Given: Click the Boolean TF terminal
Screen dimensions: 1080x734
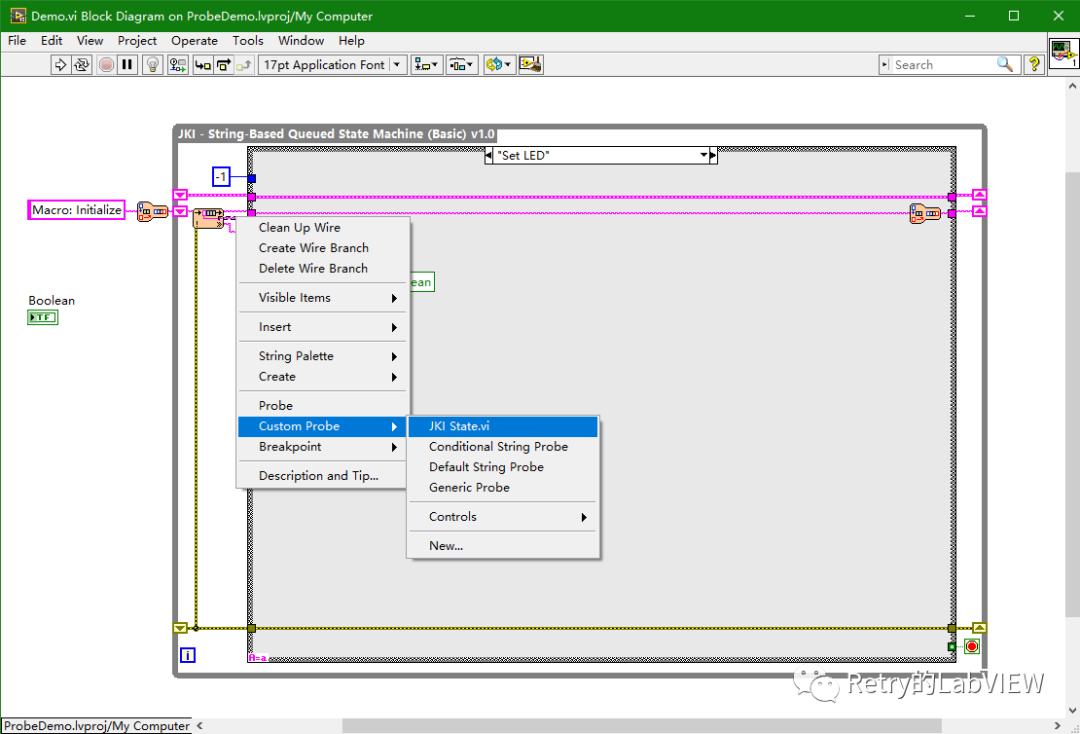Looking at the screenshot, I should pos(43,317).
